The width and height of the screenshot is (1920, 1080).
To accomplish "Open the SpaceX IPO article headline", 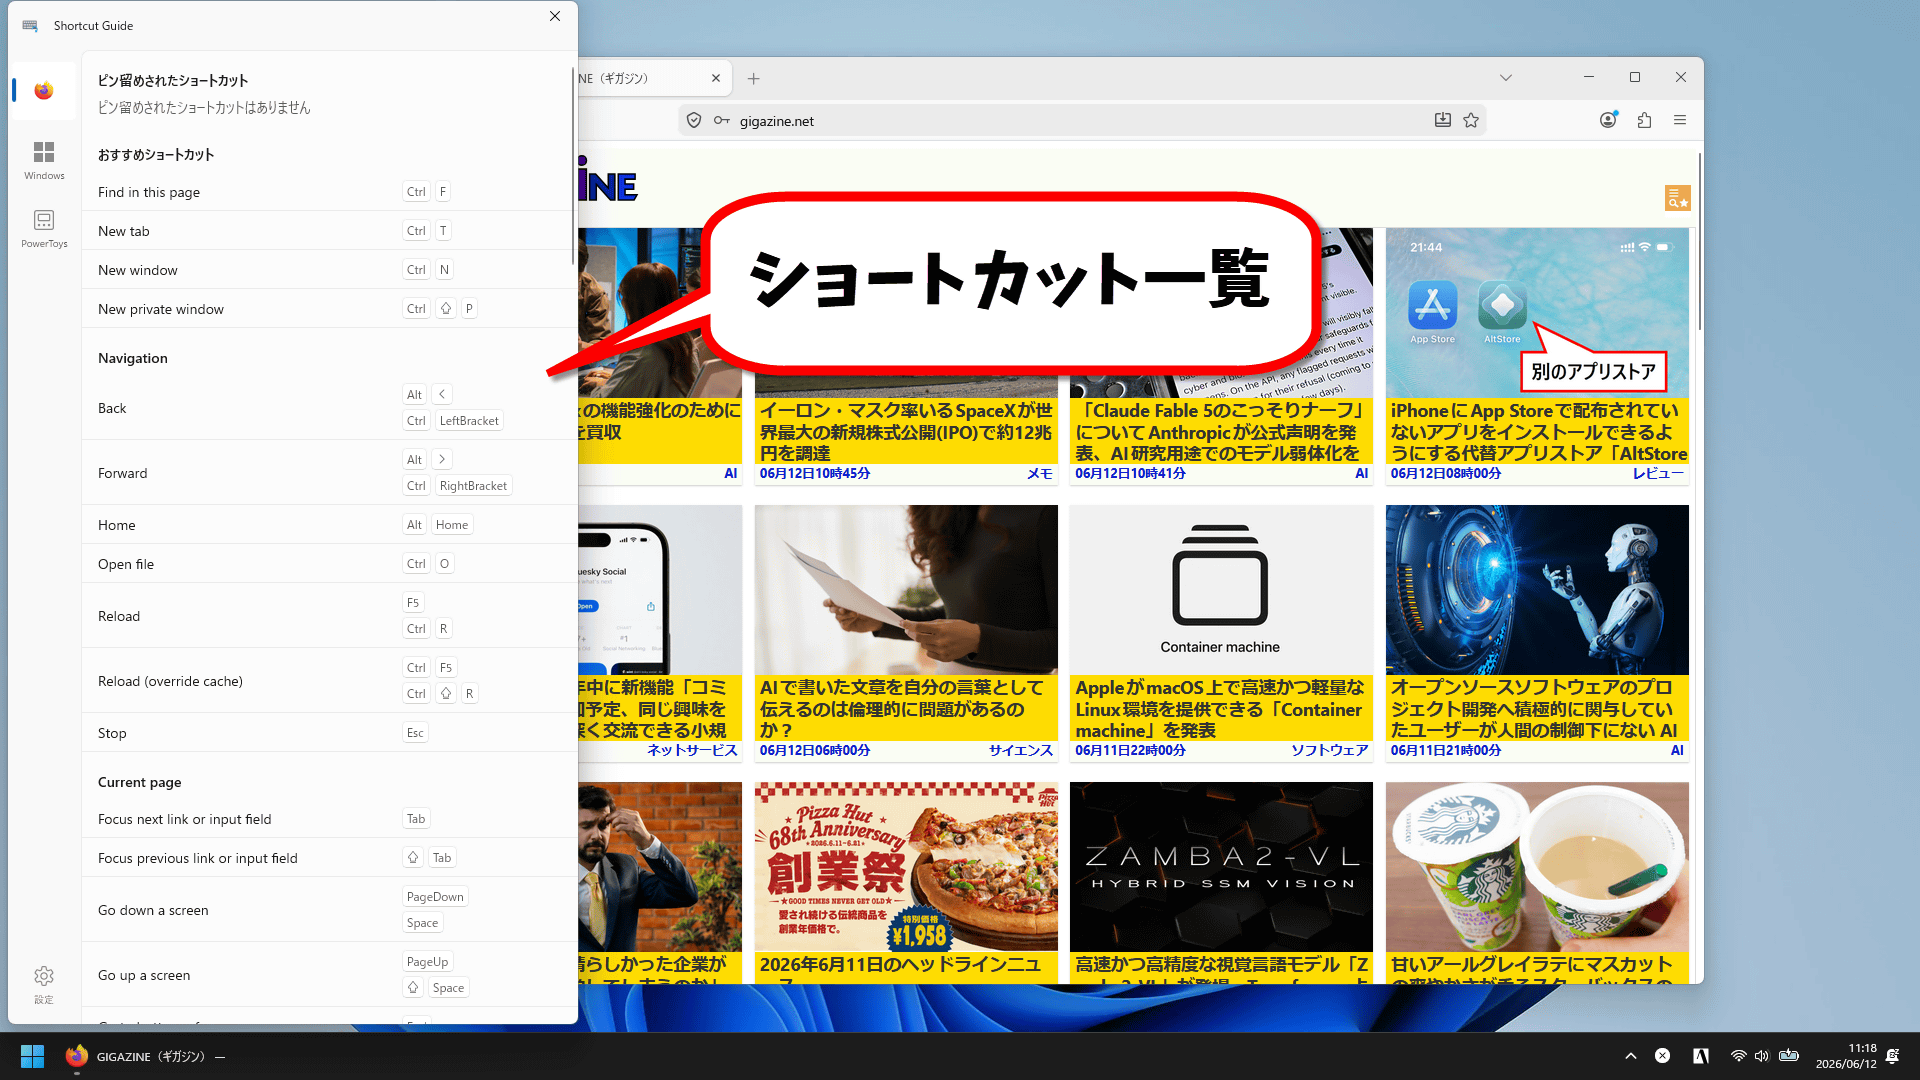I will [906, 432].
